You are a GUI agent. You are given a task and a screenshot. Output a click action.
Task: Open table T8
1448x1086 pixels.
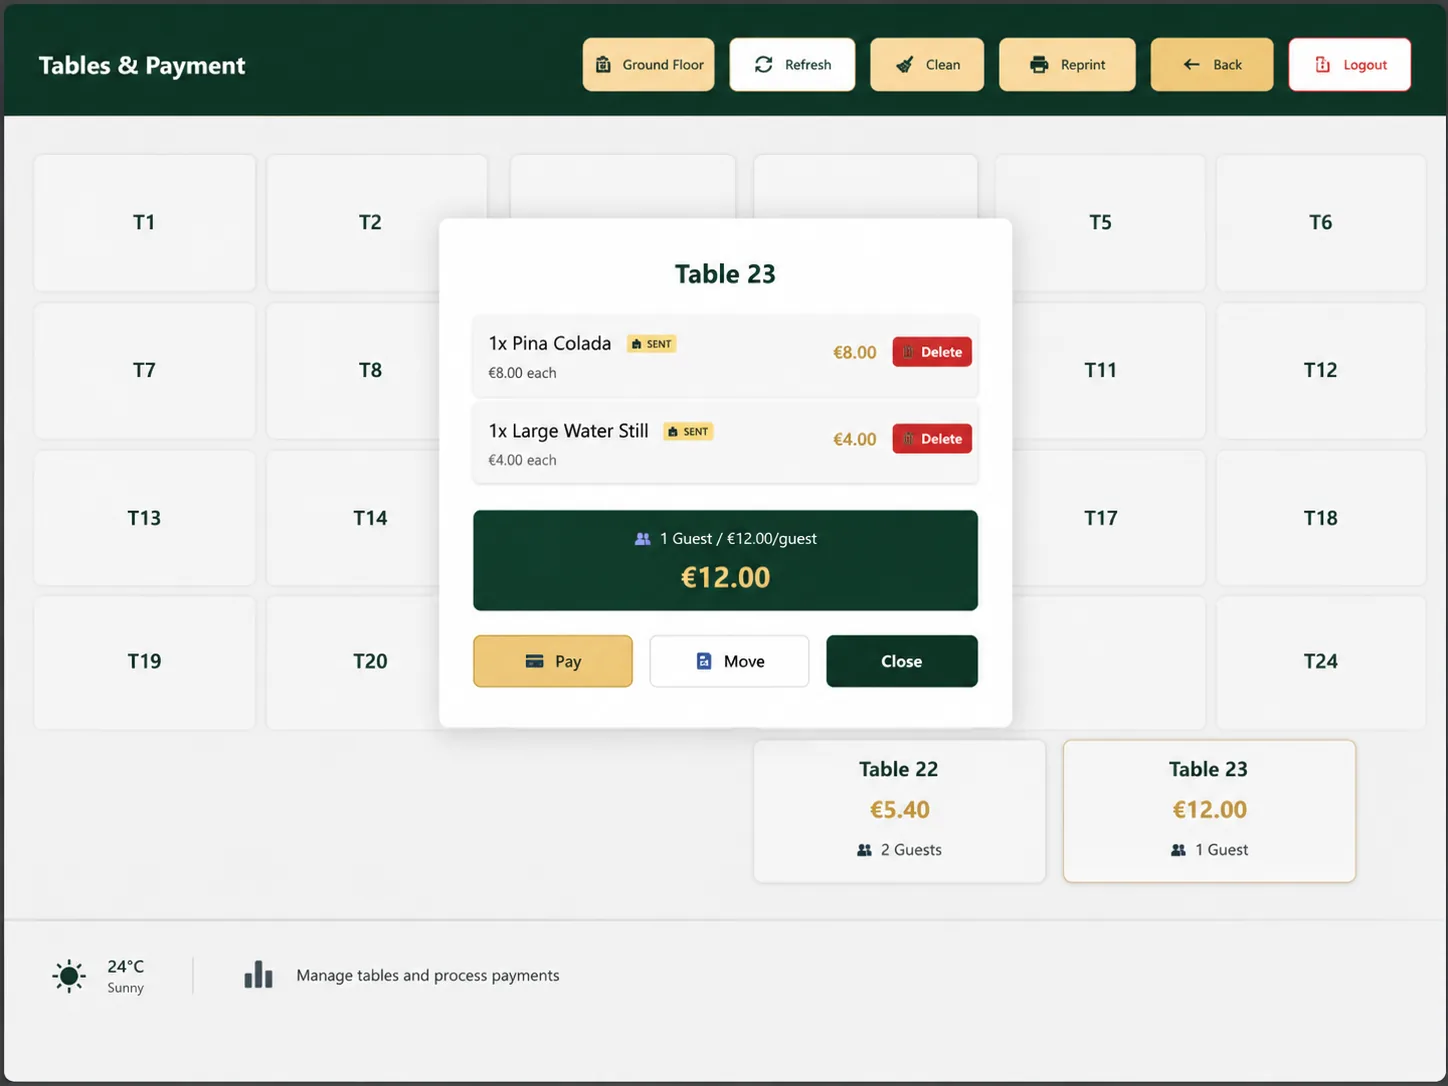pyautogui.click(x=370, y=370)
